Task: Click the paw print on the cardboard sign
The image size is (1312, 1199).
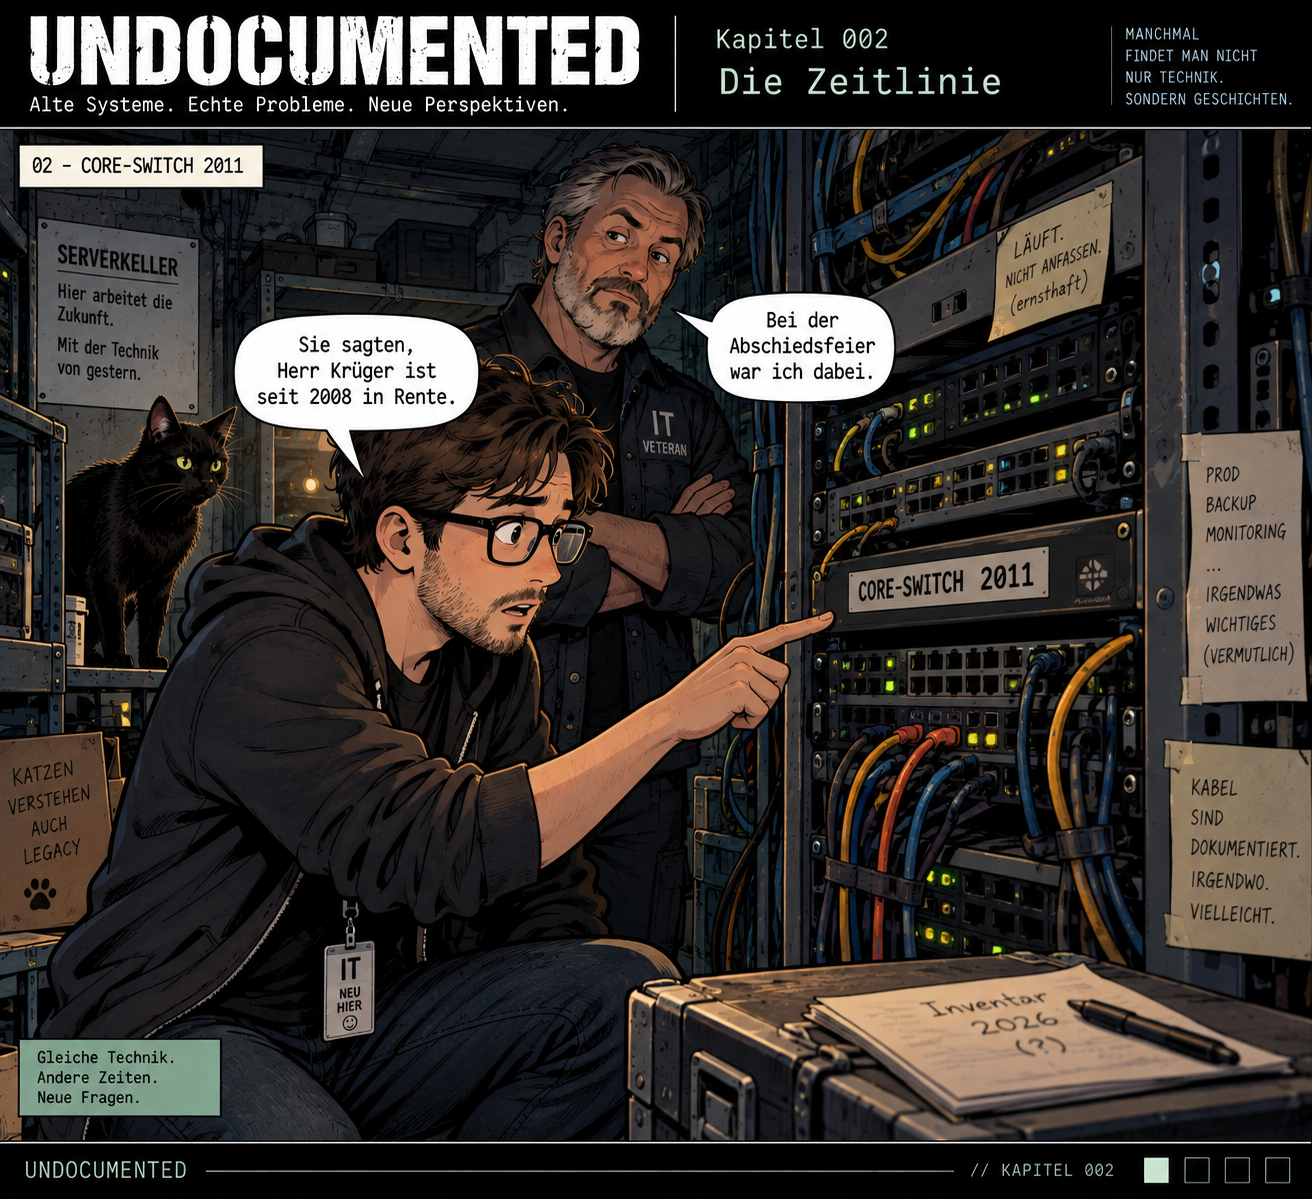Action: coord(40,893)
